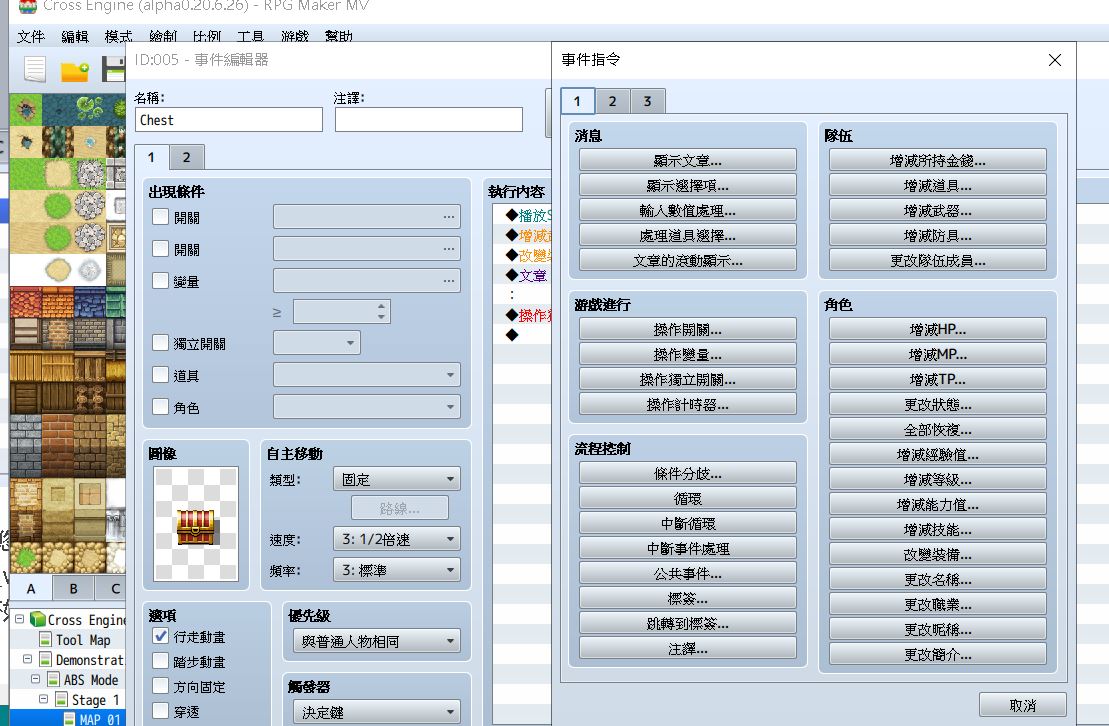Open the 編輯 menu
This screenshot has height=726, width=1109.
(74, 36)
